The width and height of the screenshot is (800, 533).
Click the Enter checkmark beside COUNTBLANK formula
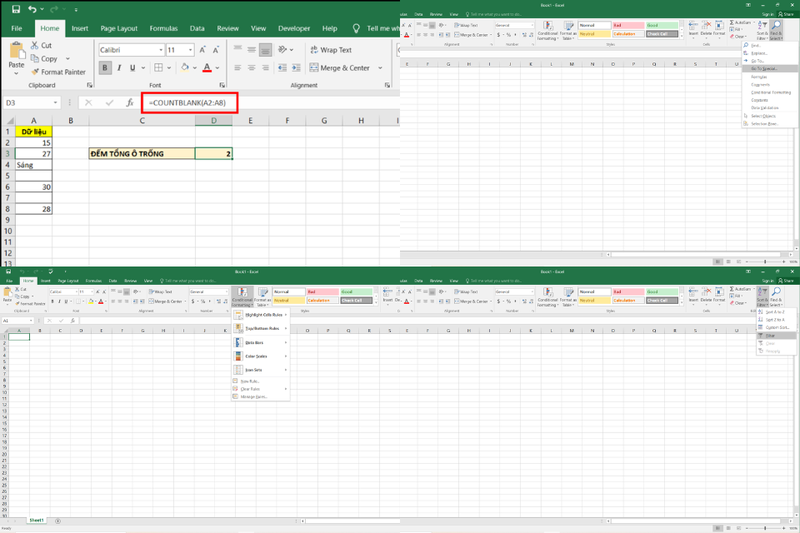tap(109, 103)
